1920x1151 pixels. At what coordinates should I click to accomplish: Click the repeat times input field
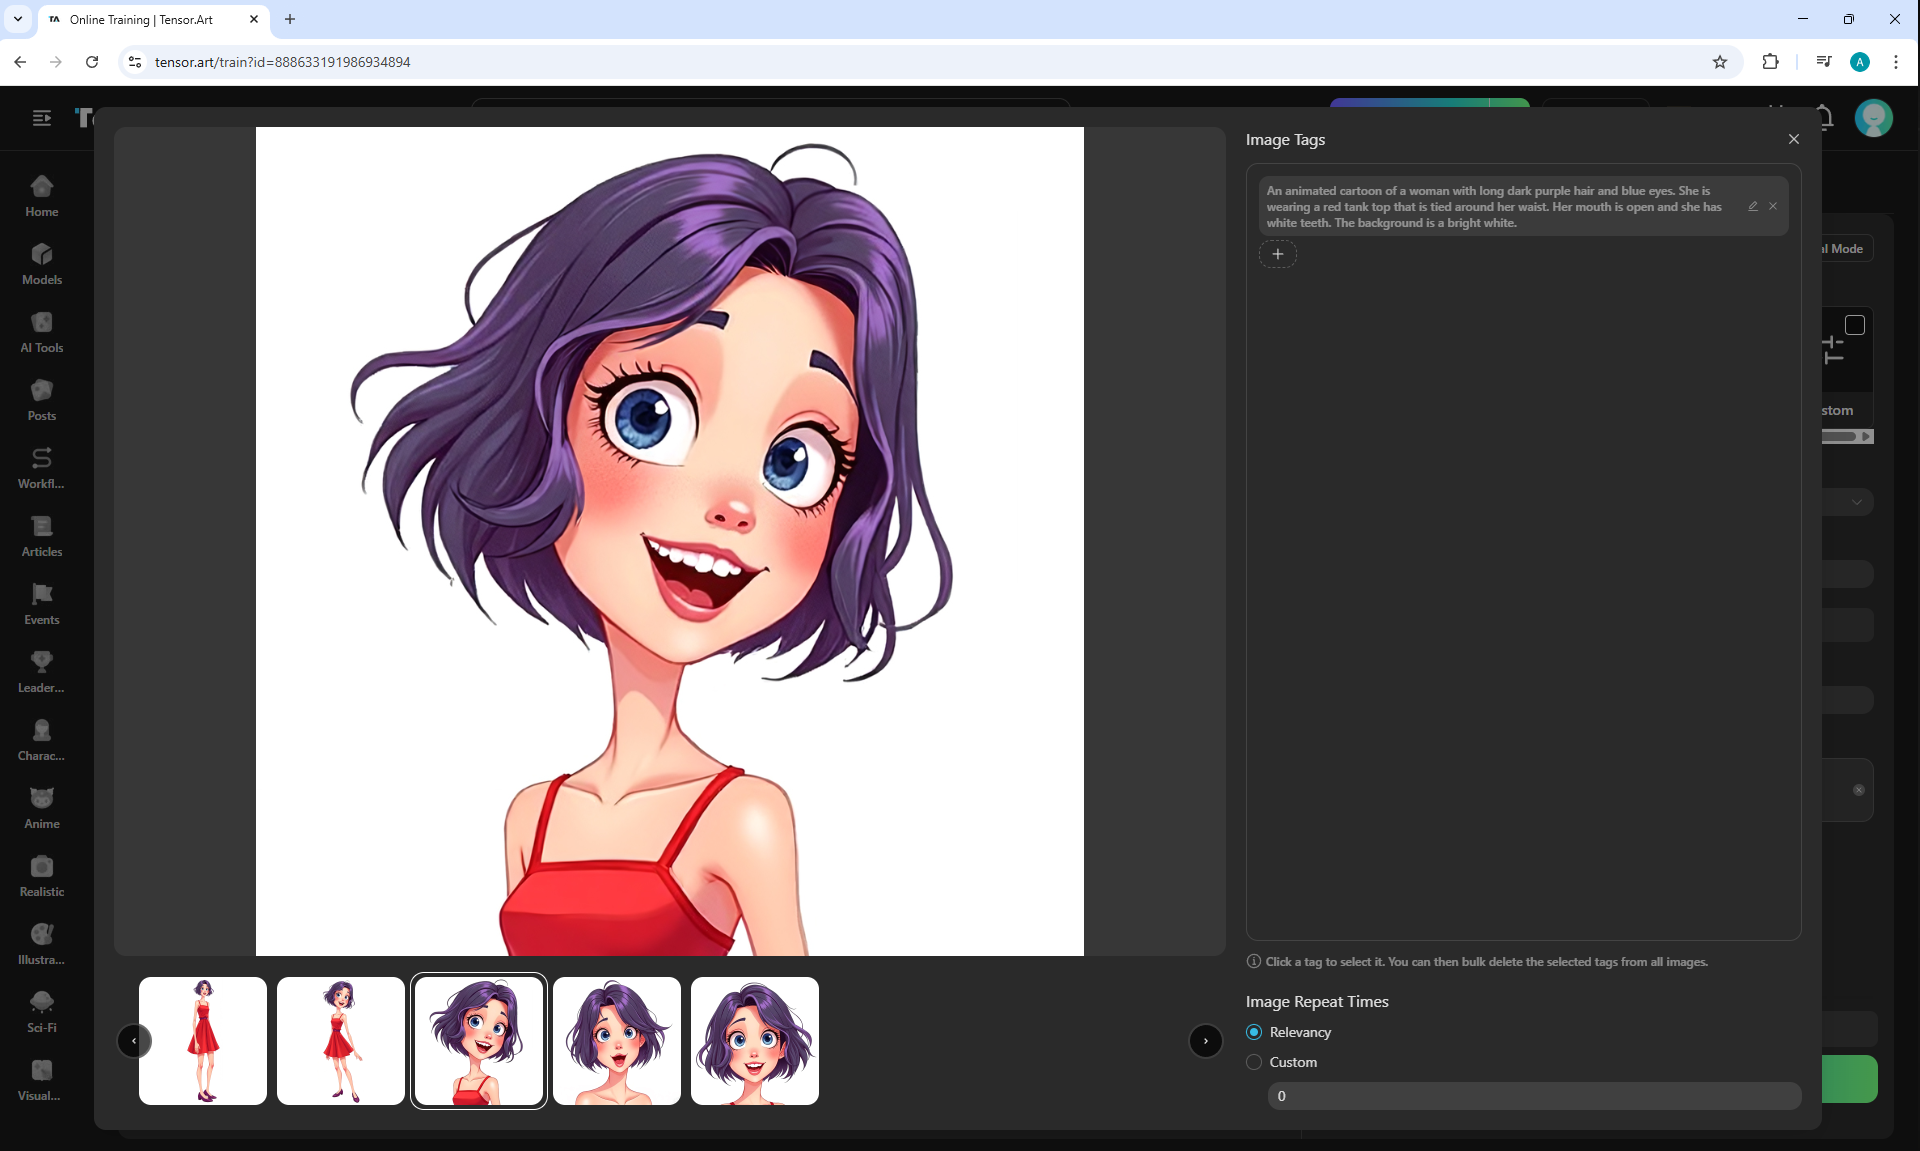[x=1534, y=1096]
